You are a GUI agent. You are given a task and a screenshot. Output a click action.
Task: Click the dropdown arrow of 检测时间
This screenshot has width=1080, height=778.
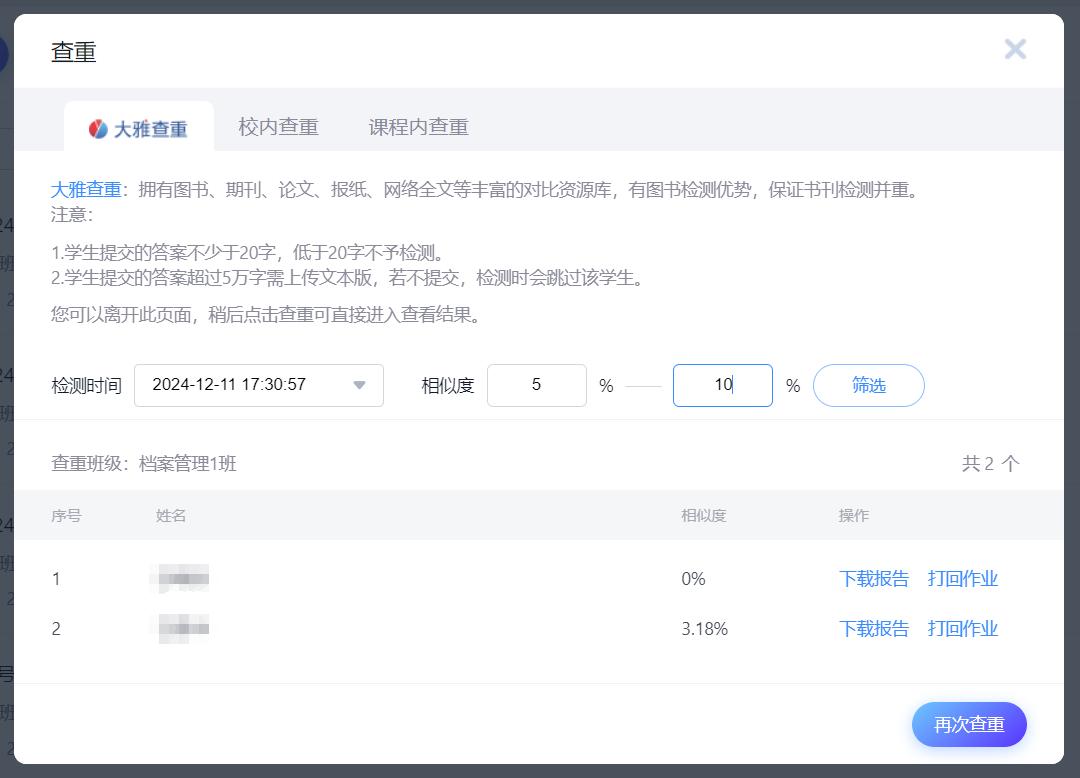click(359, 385)
